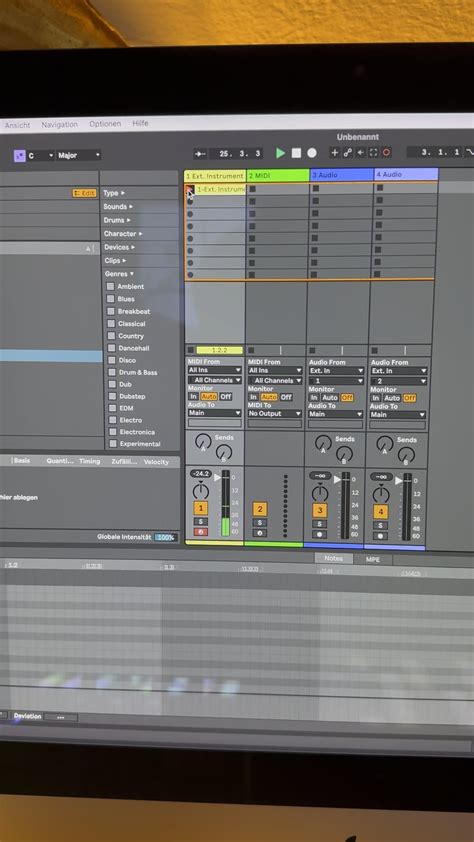This screenshot has width=474, height=842.
Task: Solo track 3 with its S button
Action: point(320,524)
